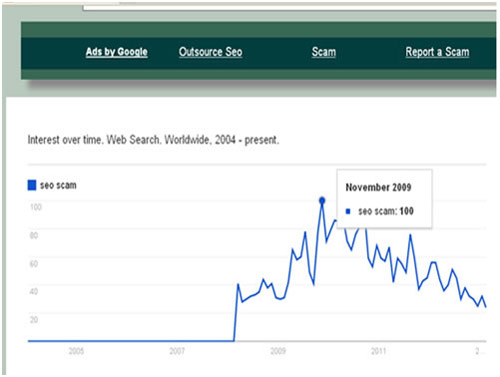Image resolution: width=500 pixels, height=377 pixels.
Task: Click the 2011 axis label
Action: pos(378,351)
